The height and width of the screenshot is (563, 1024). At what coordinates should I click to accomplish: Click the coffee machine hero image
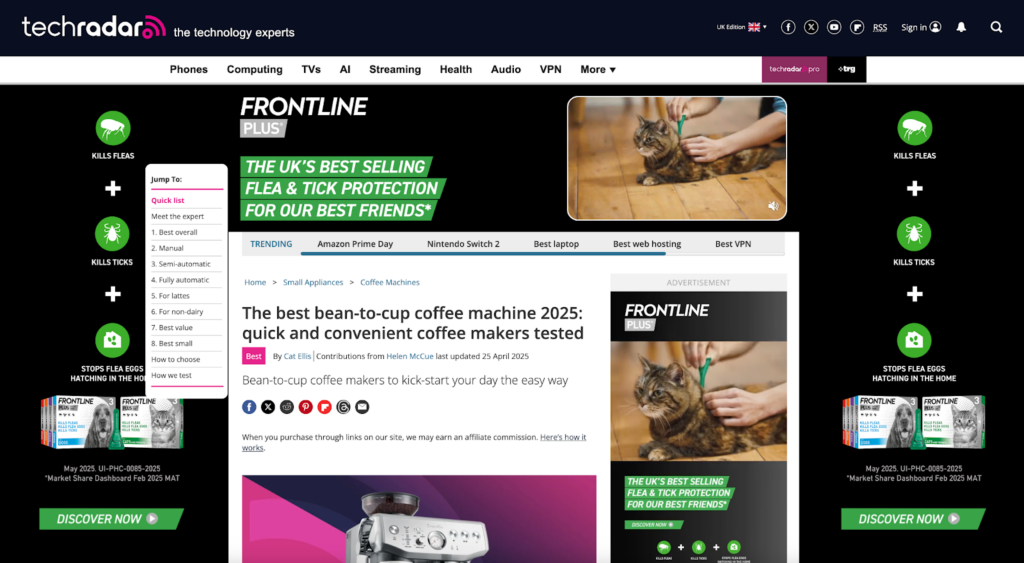pos(419,519)
